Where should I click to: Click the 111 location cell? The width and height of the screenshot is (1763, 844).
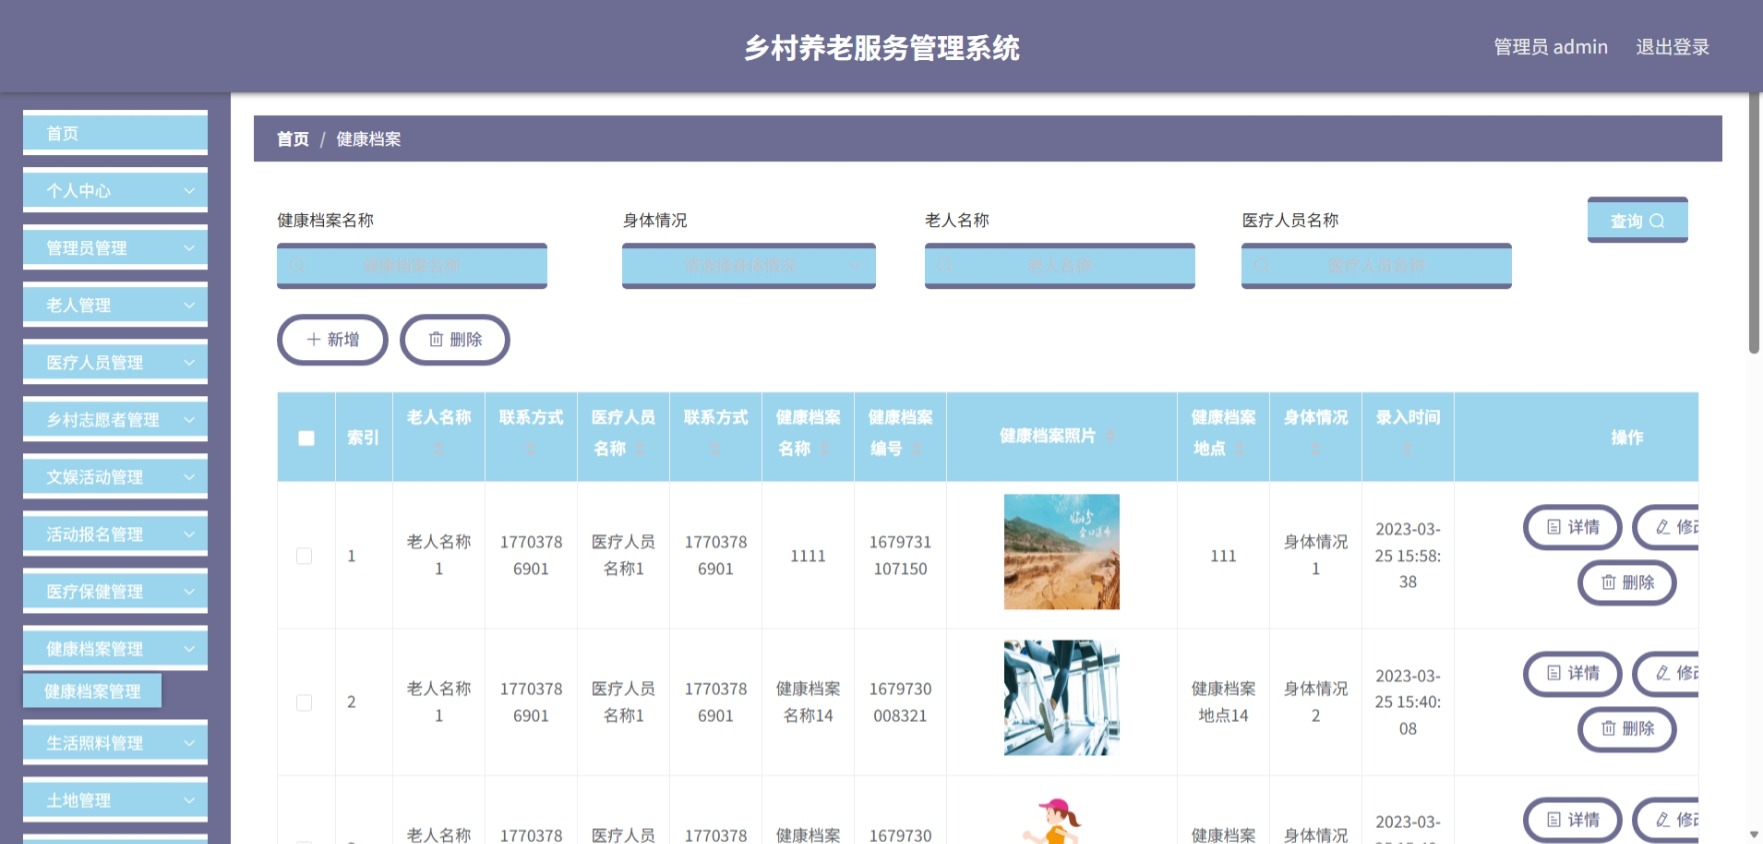[x=1223, y=556]
